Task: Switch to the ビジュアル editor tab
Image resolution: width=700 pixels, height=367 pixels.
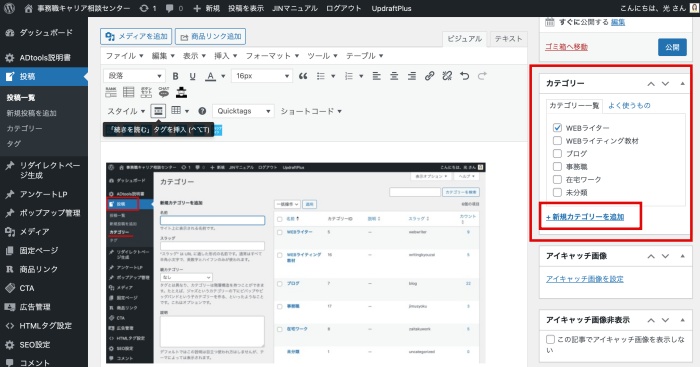Action: tap(465, 39)
